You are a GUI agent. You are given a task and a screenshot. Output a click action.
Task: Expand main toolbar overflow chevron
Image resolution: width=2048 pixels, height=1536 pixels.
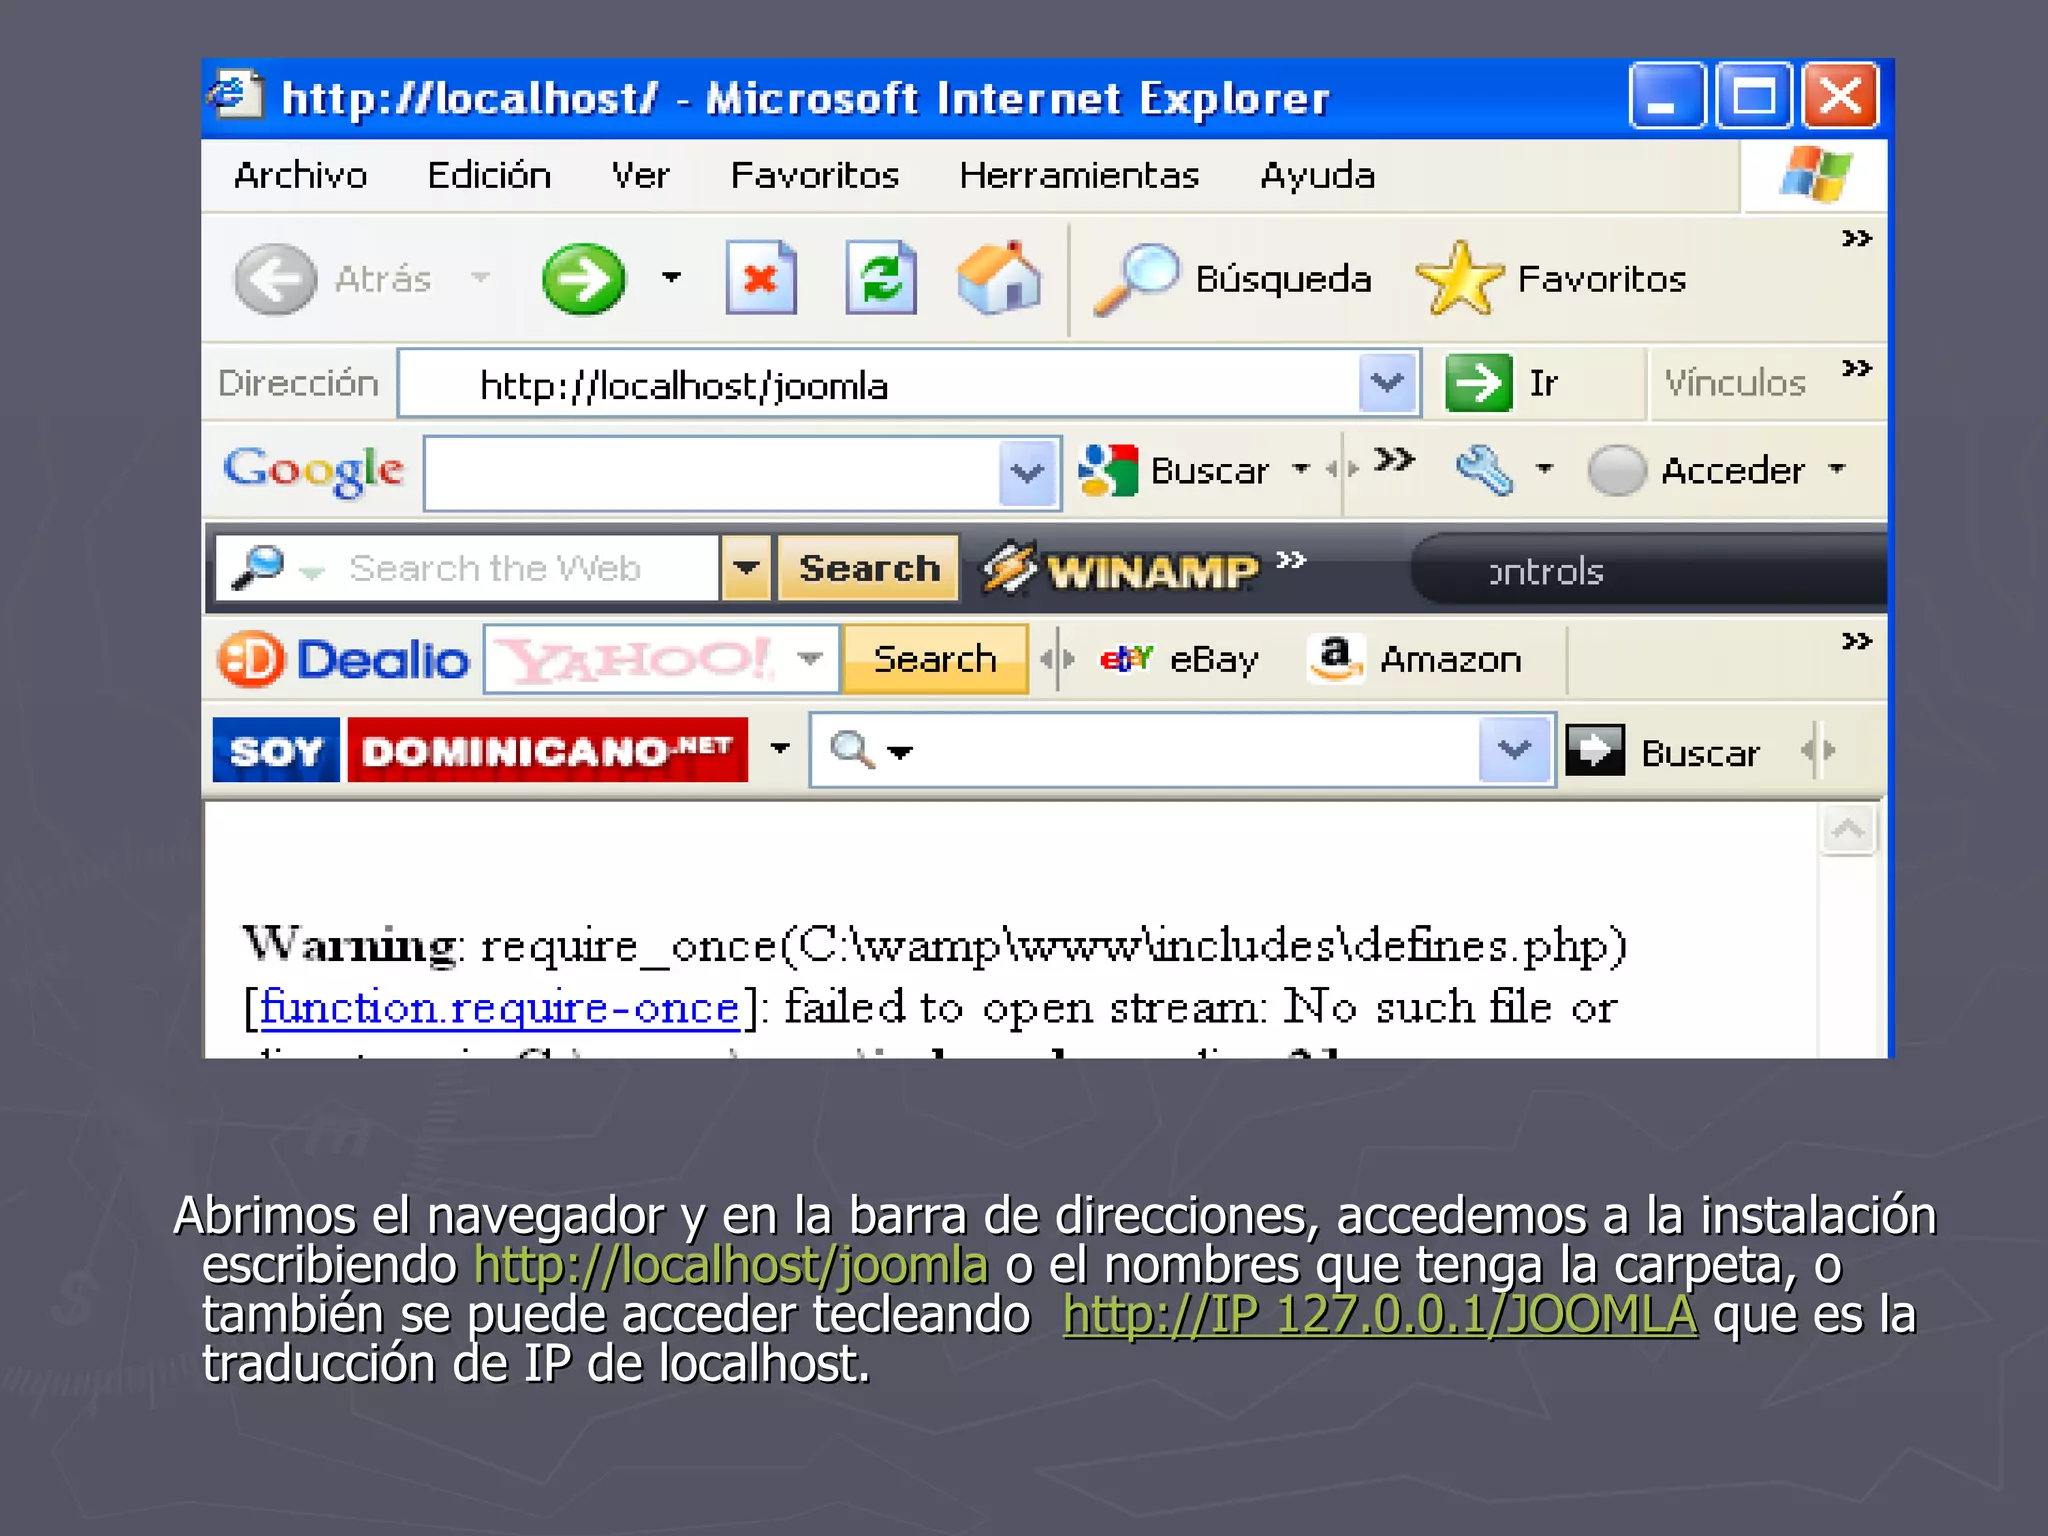tap(1857, 239)
